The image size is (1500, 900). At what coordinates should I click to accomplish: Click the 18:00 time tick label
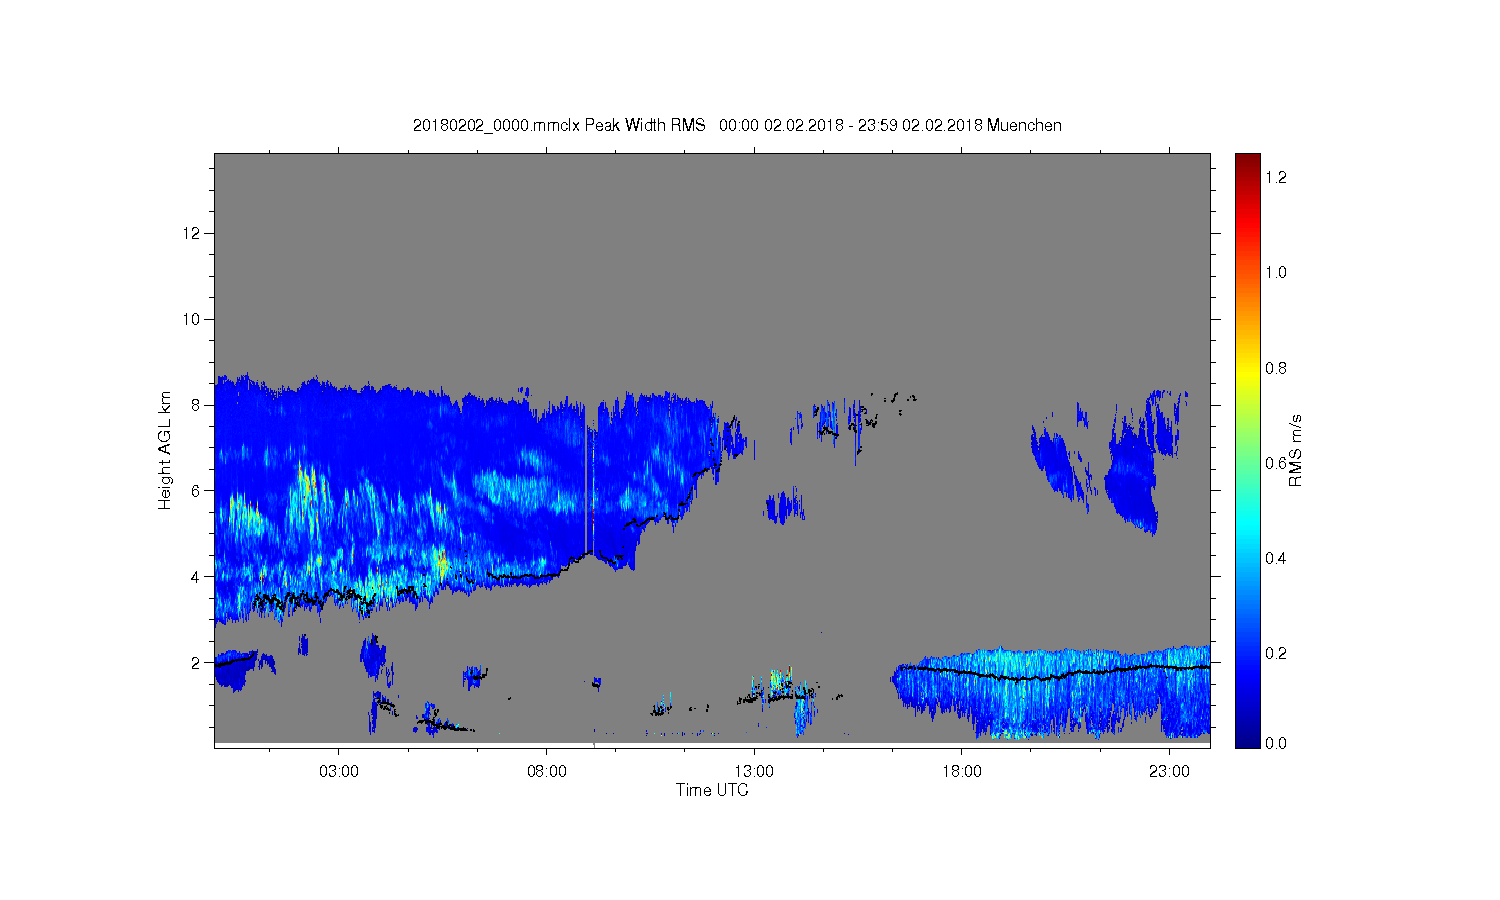click(x=962, y=772)
